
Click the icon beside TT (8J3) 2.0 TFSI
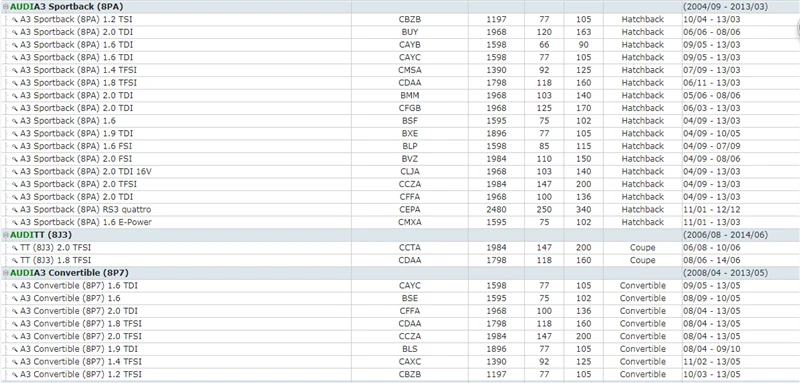[x=15, y=248]
